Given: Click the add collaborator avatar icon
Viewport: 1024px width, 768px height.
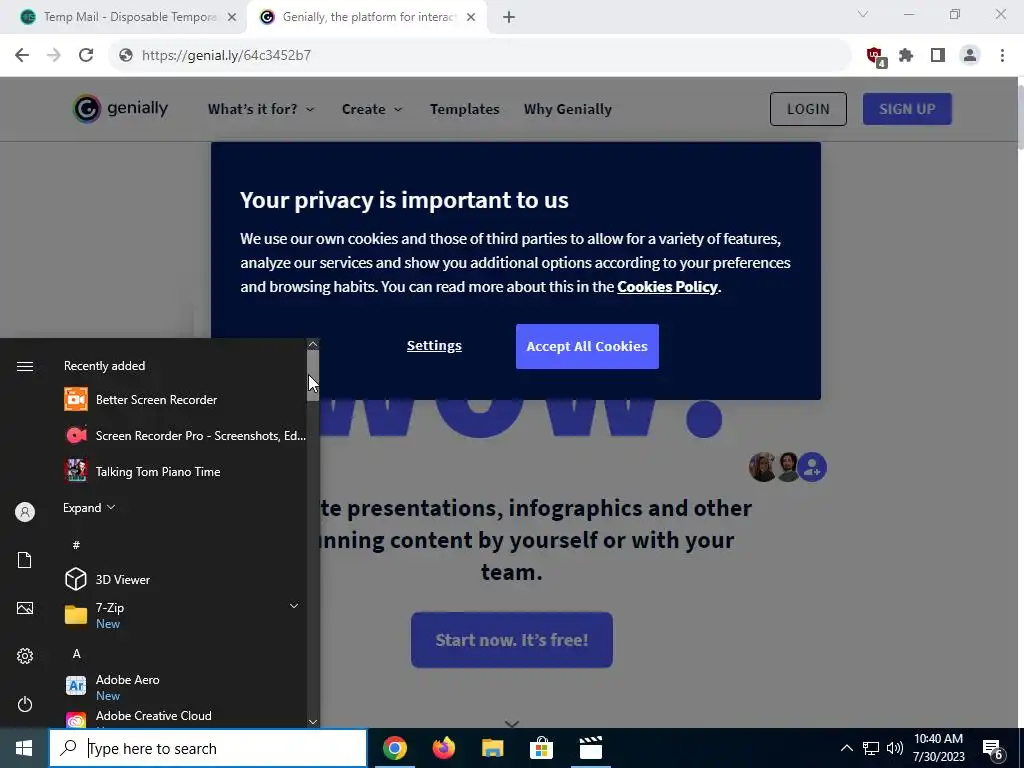Looking at the screenshot, I should pos(812,467).
